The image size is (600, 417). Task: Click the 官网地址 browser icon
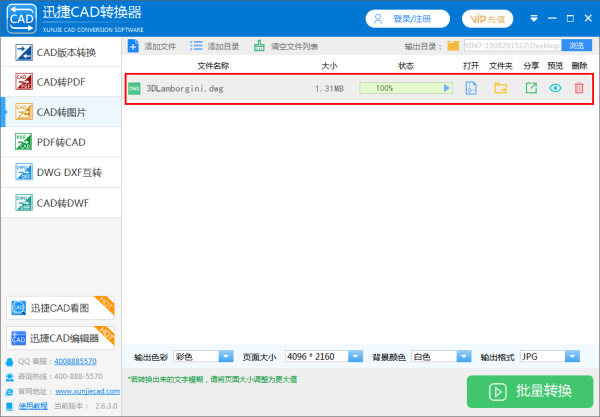(x=10, y=392)
